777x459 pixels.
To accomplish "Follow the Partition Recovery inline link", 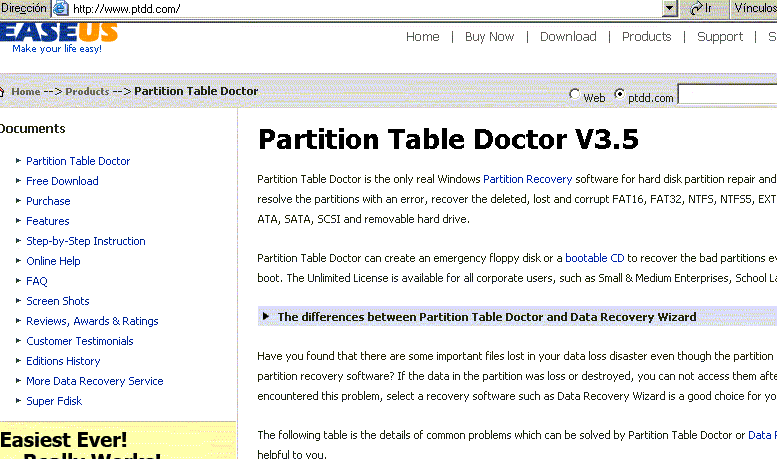I will pyautogui.click(x=527, y=179).
